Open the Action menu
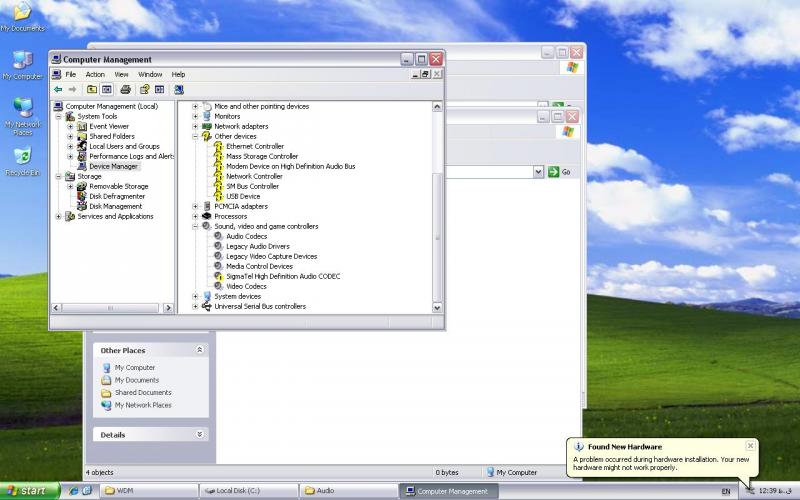 pos(95,74)
